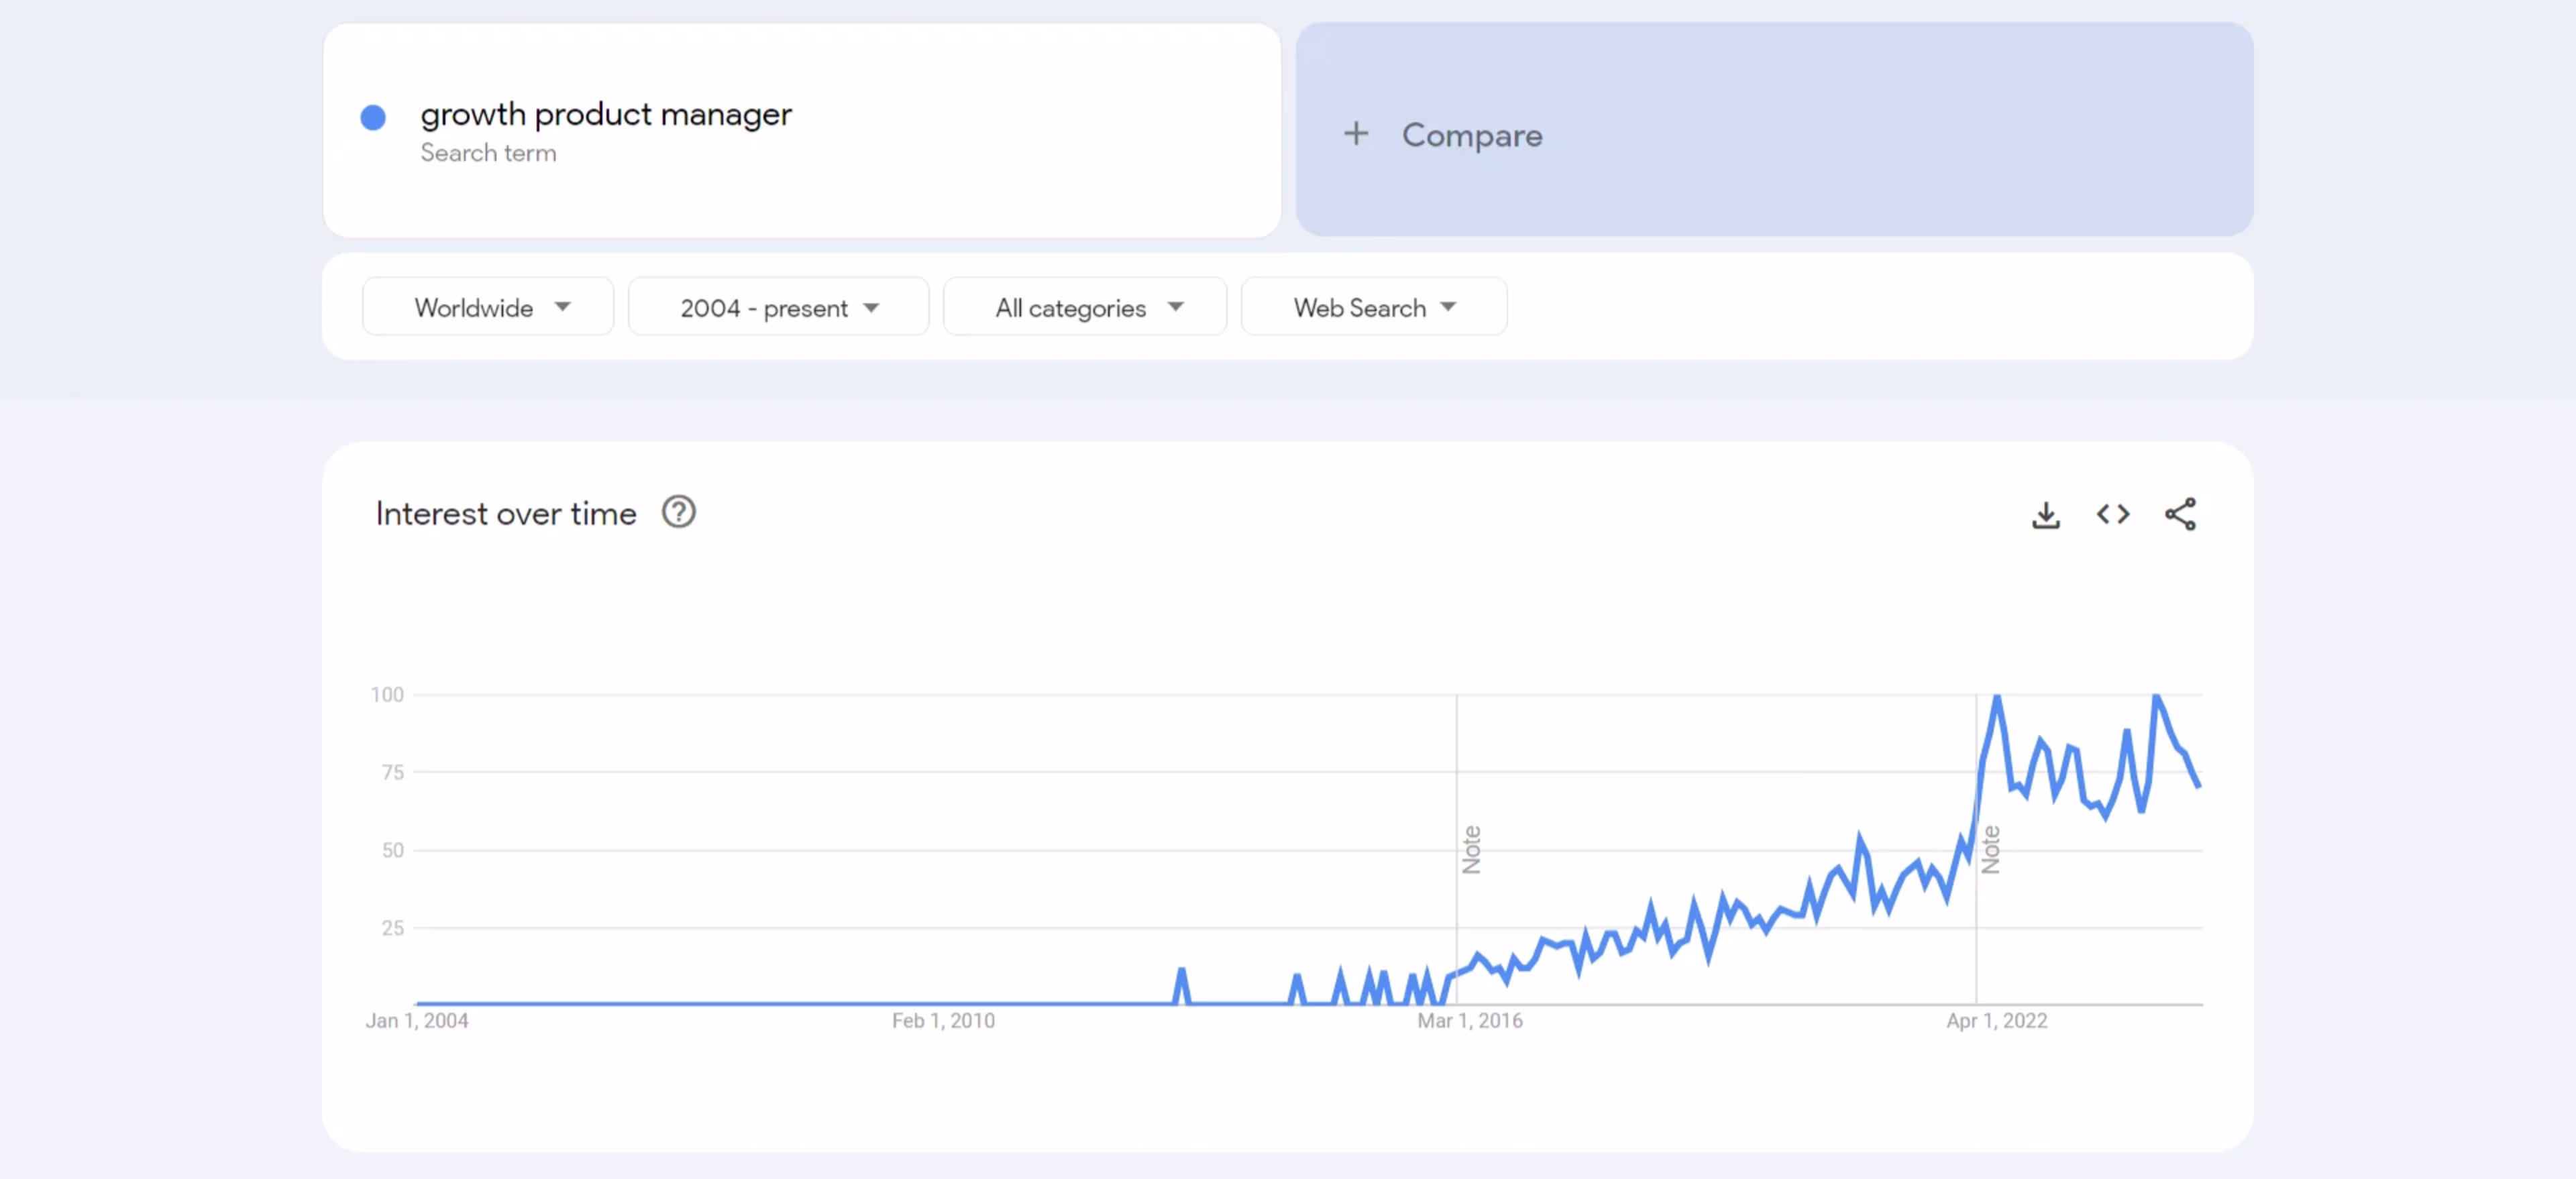
Task: Click the Jan 1, 2004 axis label
Action: (x=416, y=1021)
